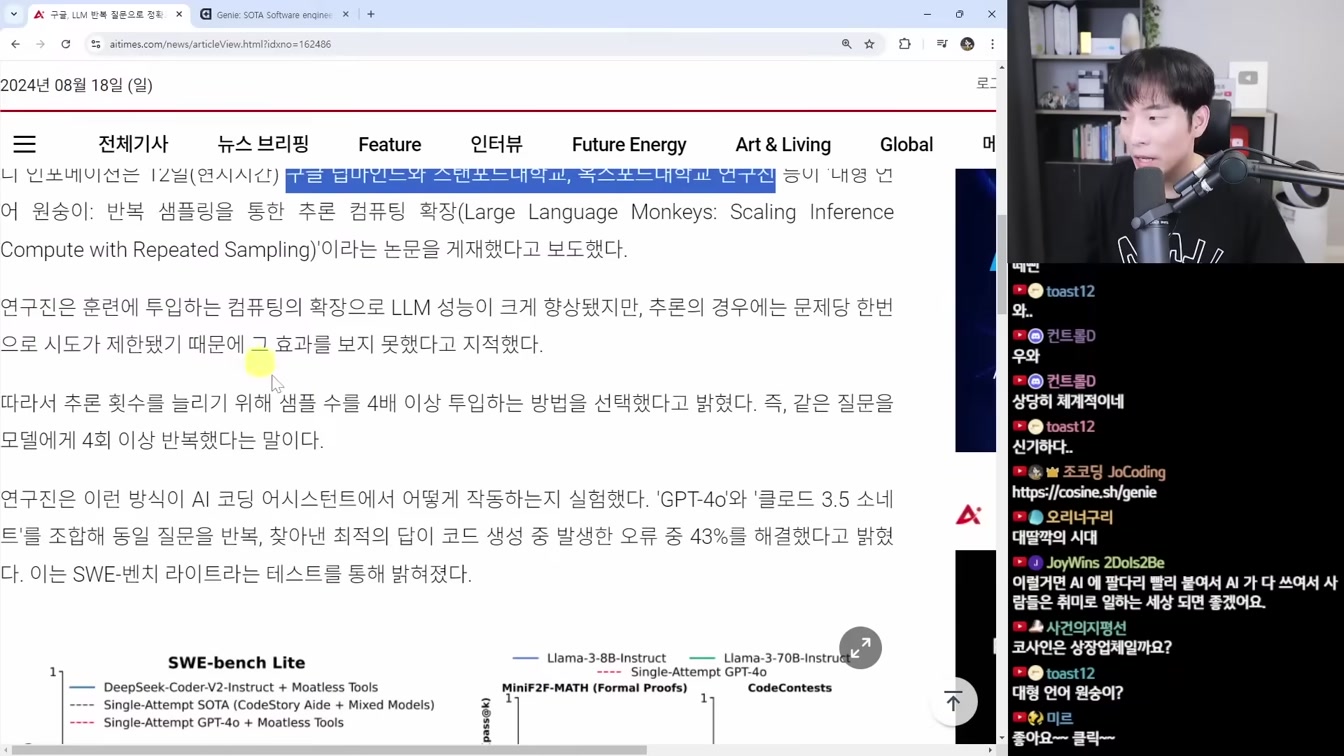Open the Feature menu item
Image resolution: width=1344 pixels, height=756 pixels.
(x=390, y=145)
